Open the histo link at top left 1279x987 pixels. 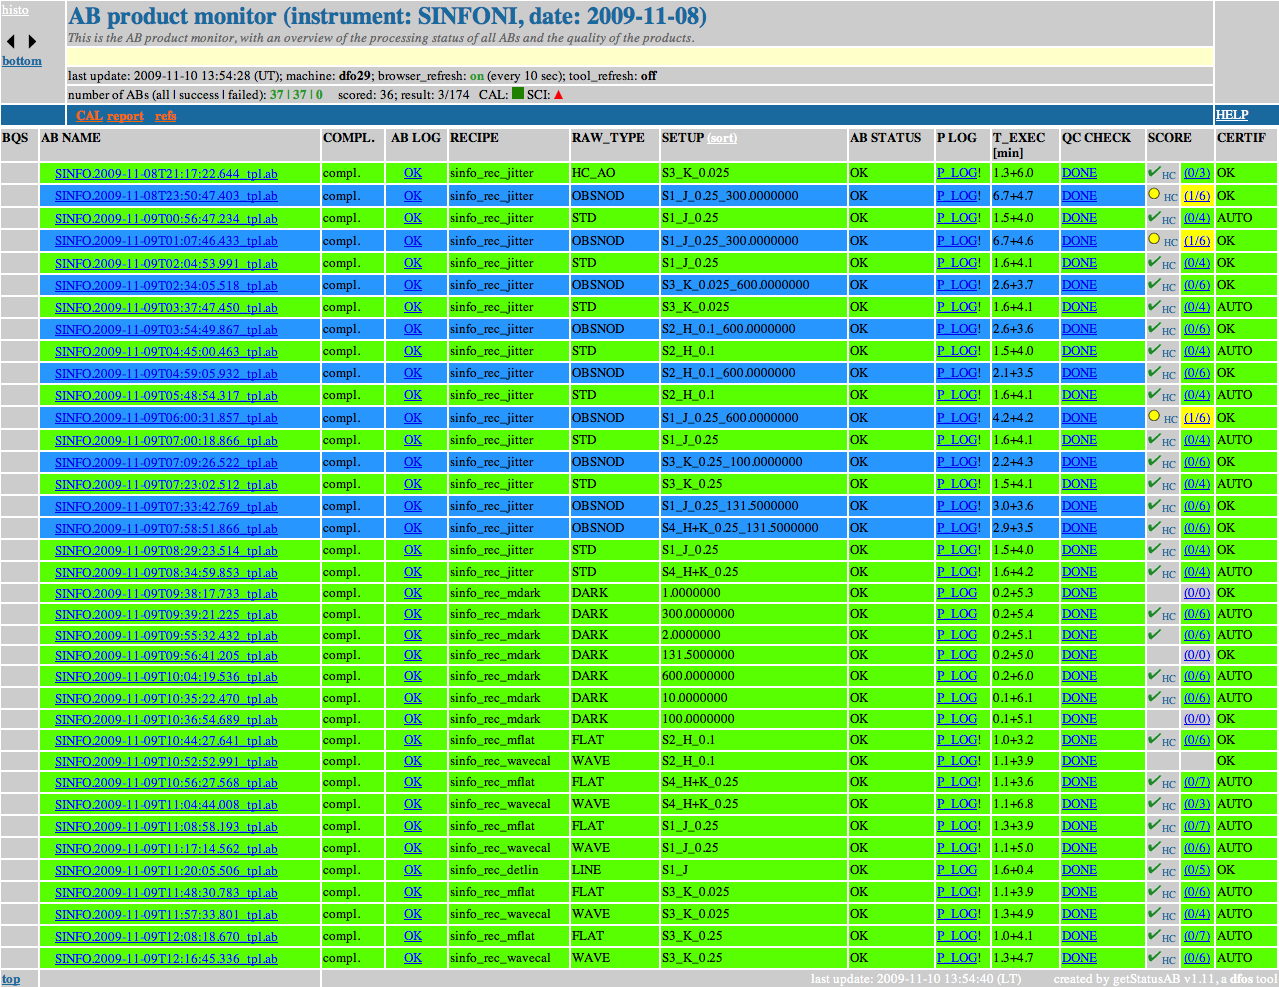click(15, 10)
